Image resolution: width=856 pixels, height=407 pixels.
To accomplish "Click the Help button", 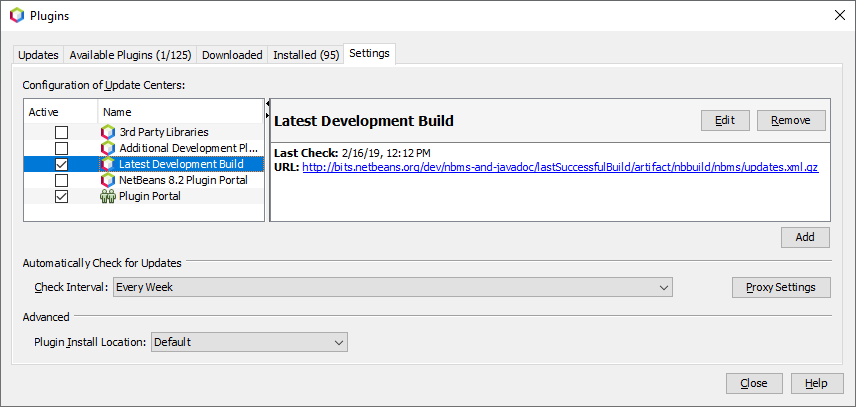I will point(816,384).
